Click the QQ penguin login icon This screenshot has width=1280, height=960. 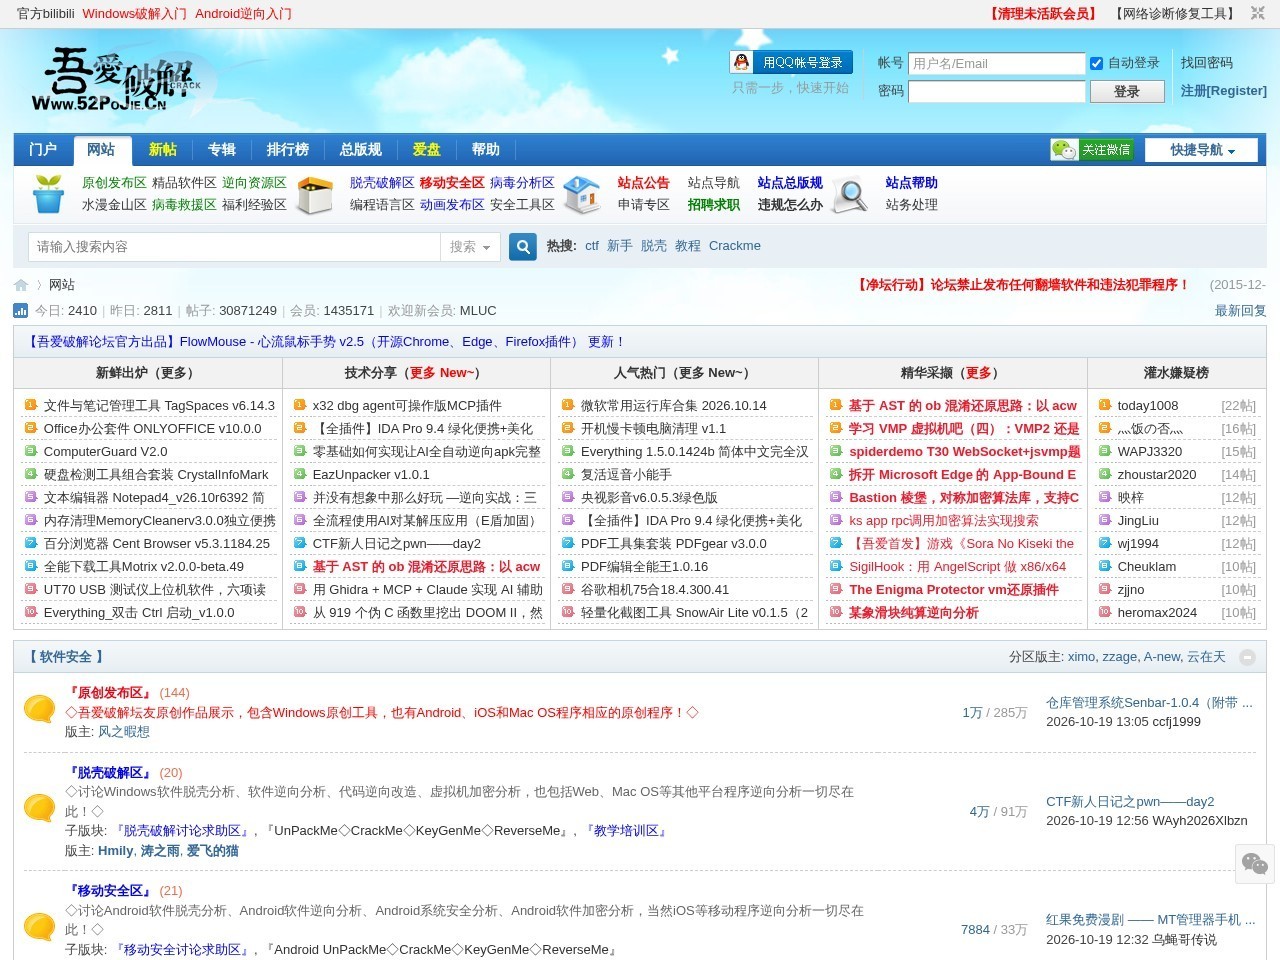click(741, 62)
